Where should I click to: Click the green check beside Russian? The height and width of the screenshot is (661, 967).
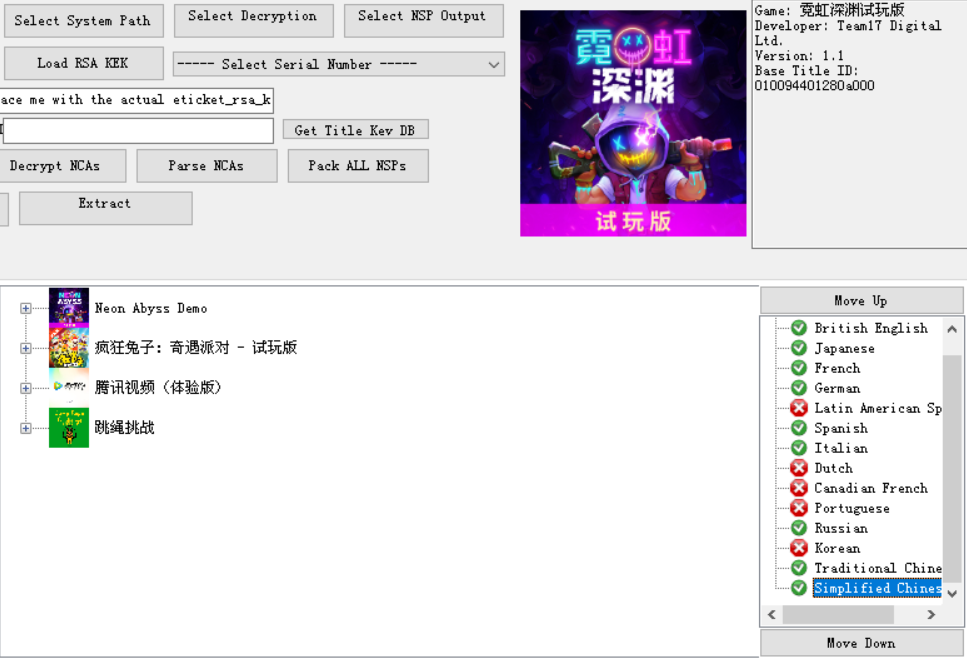point(799,528)
